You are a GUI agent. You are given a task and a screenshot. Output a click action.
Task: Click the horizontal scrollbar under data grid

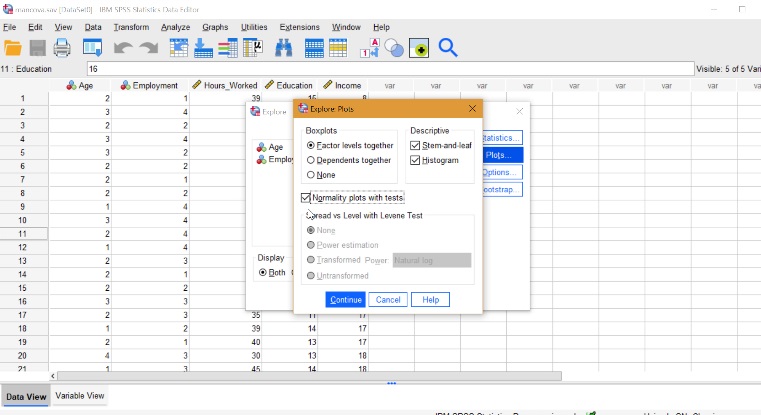click(x=309, y=376)
